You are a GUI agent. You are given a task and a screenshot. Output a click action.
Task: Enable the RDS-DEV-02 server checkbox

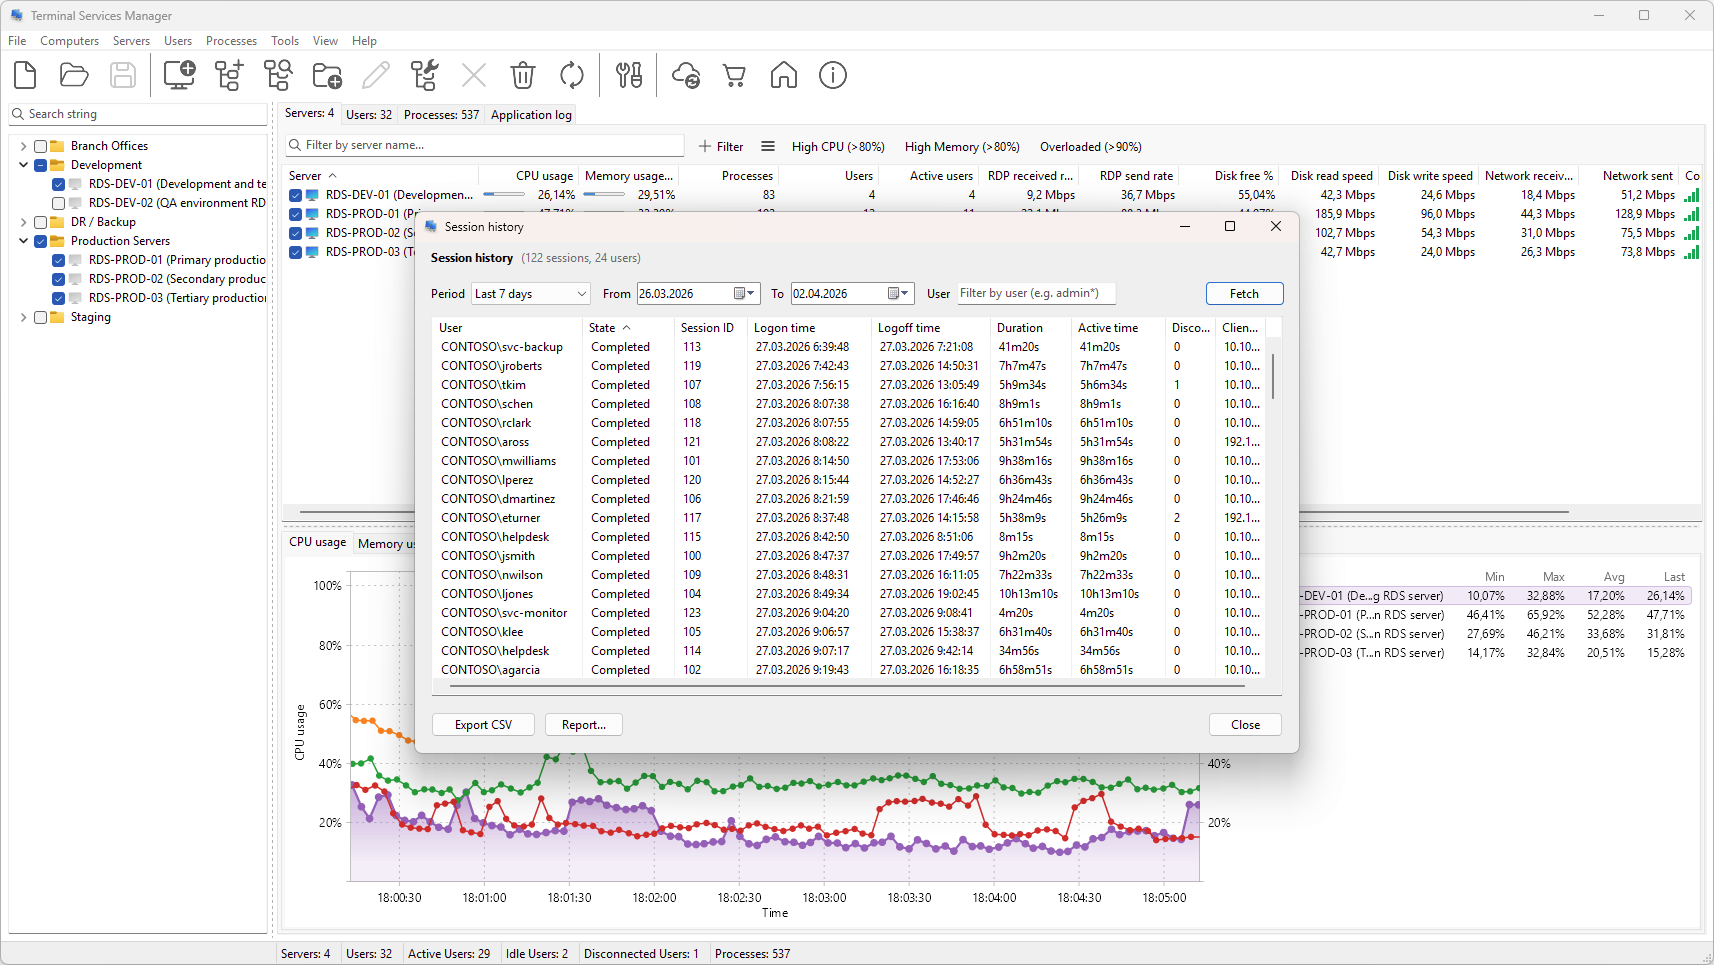pos(59,203)
